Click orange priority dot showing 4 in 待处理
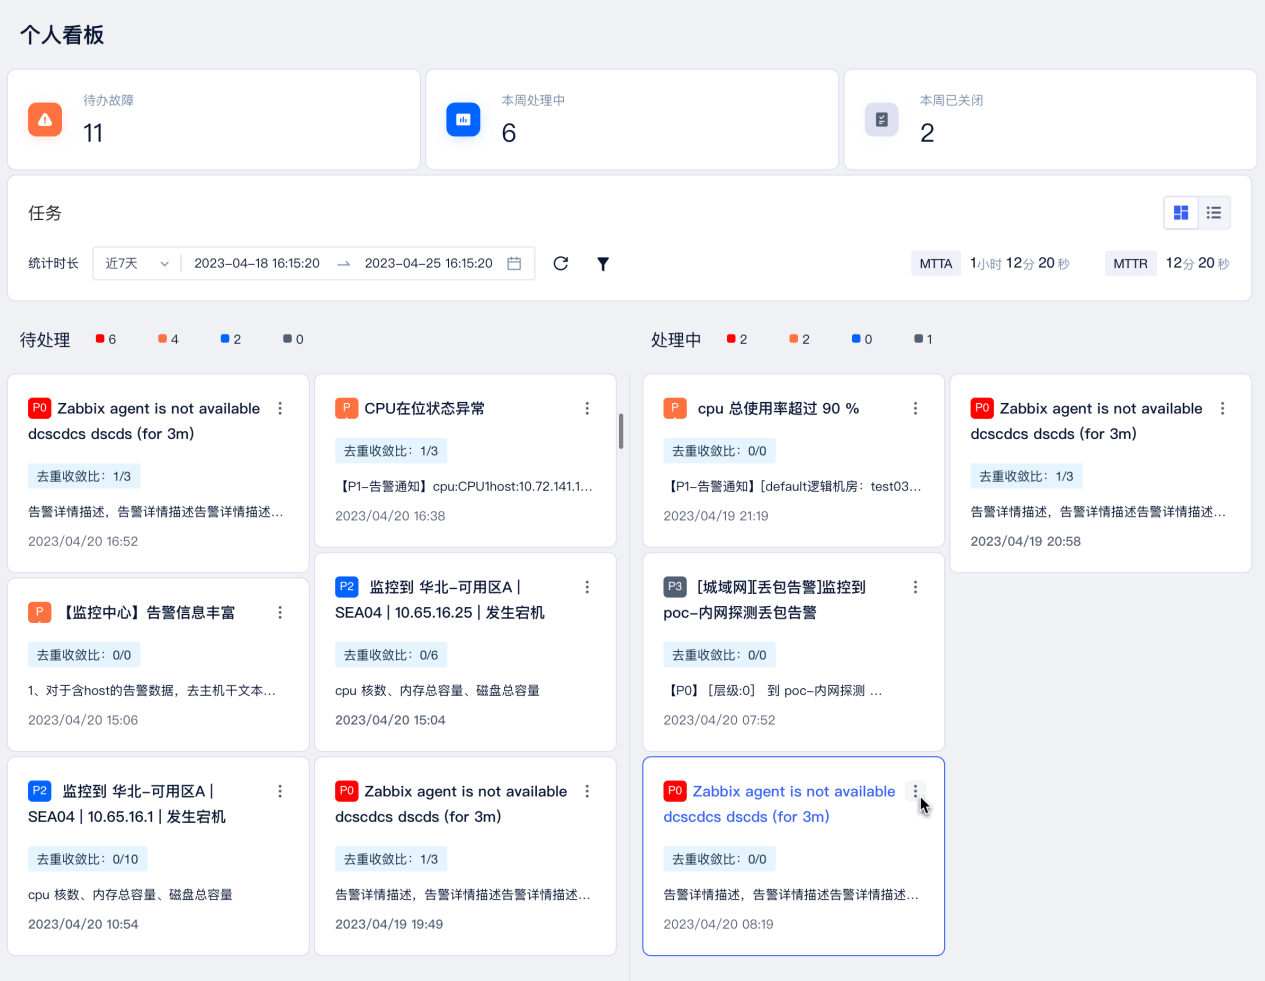The image size is (1265, 981). [x=168, y=339]
